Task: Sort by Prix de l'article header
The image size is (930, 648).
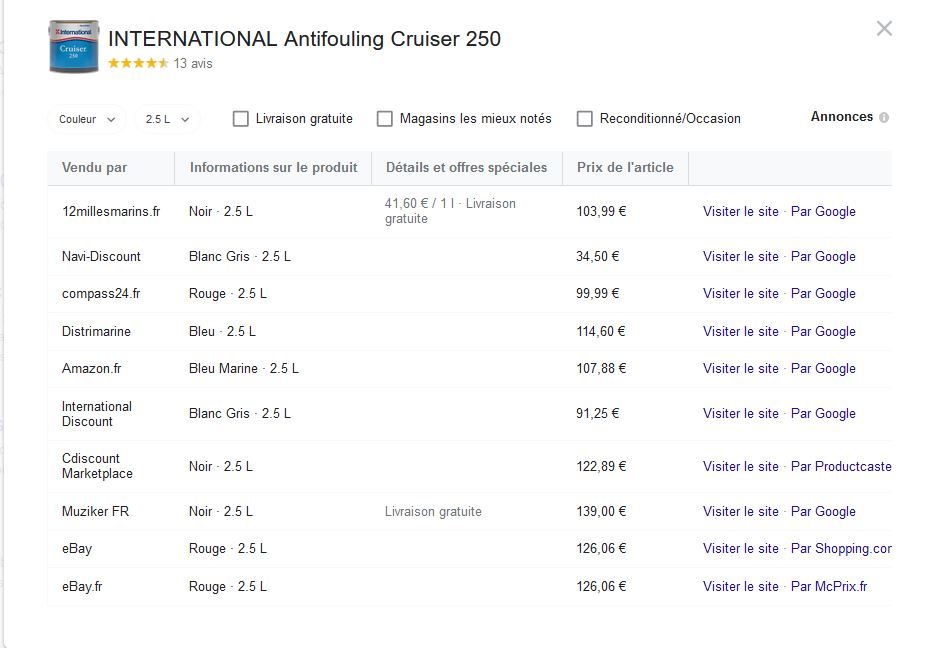Action: pyautogui.click(x=625, y=167)
